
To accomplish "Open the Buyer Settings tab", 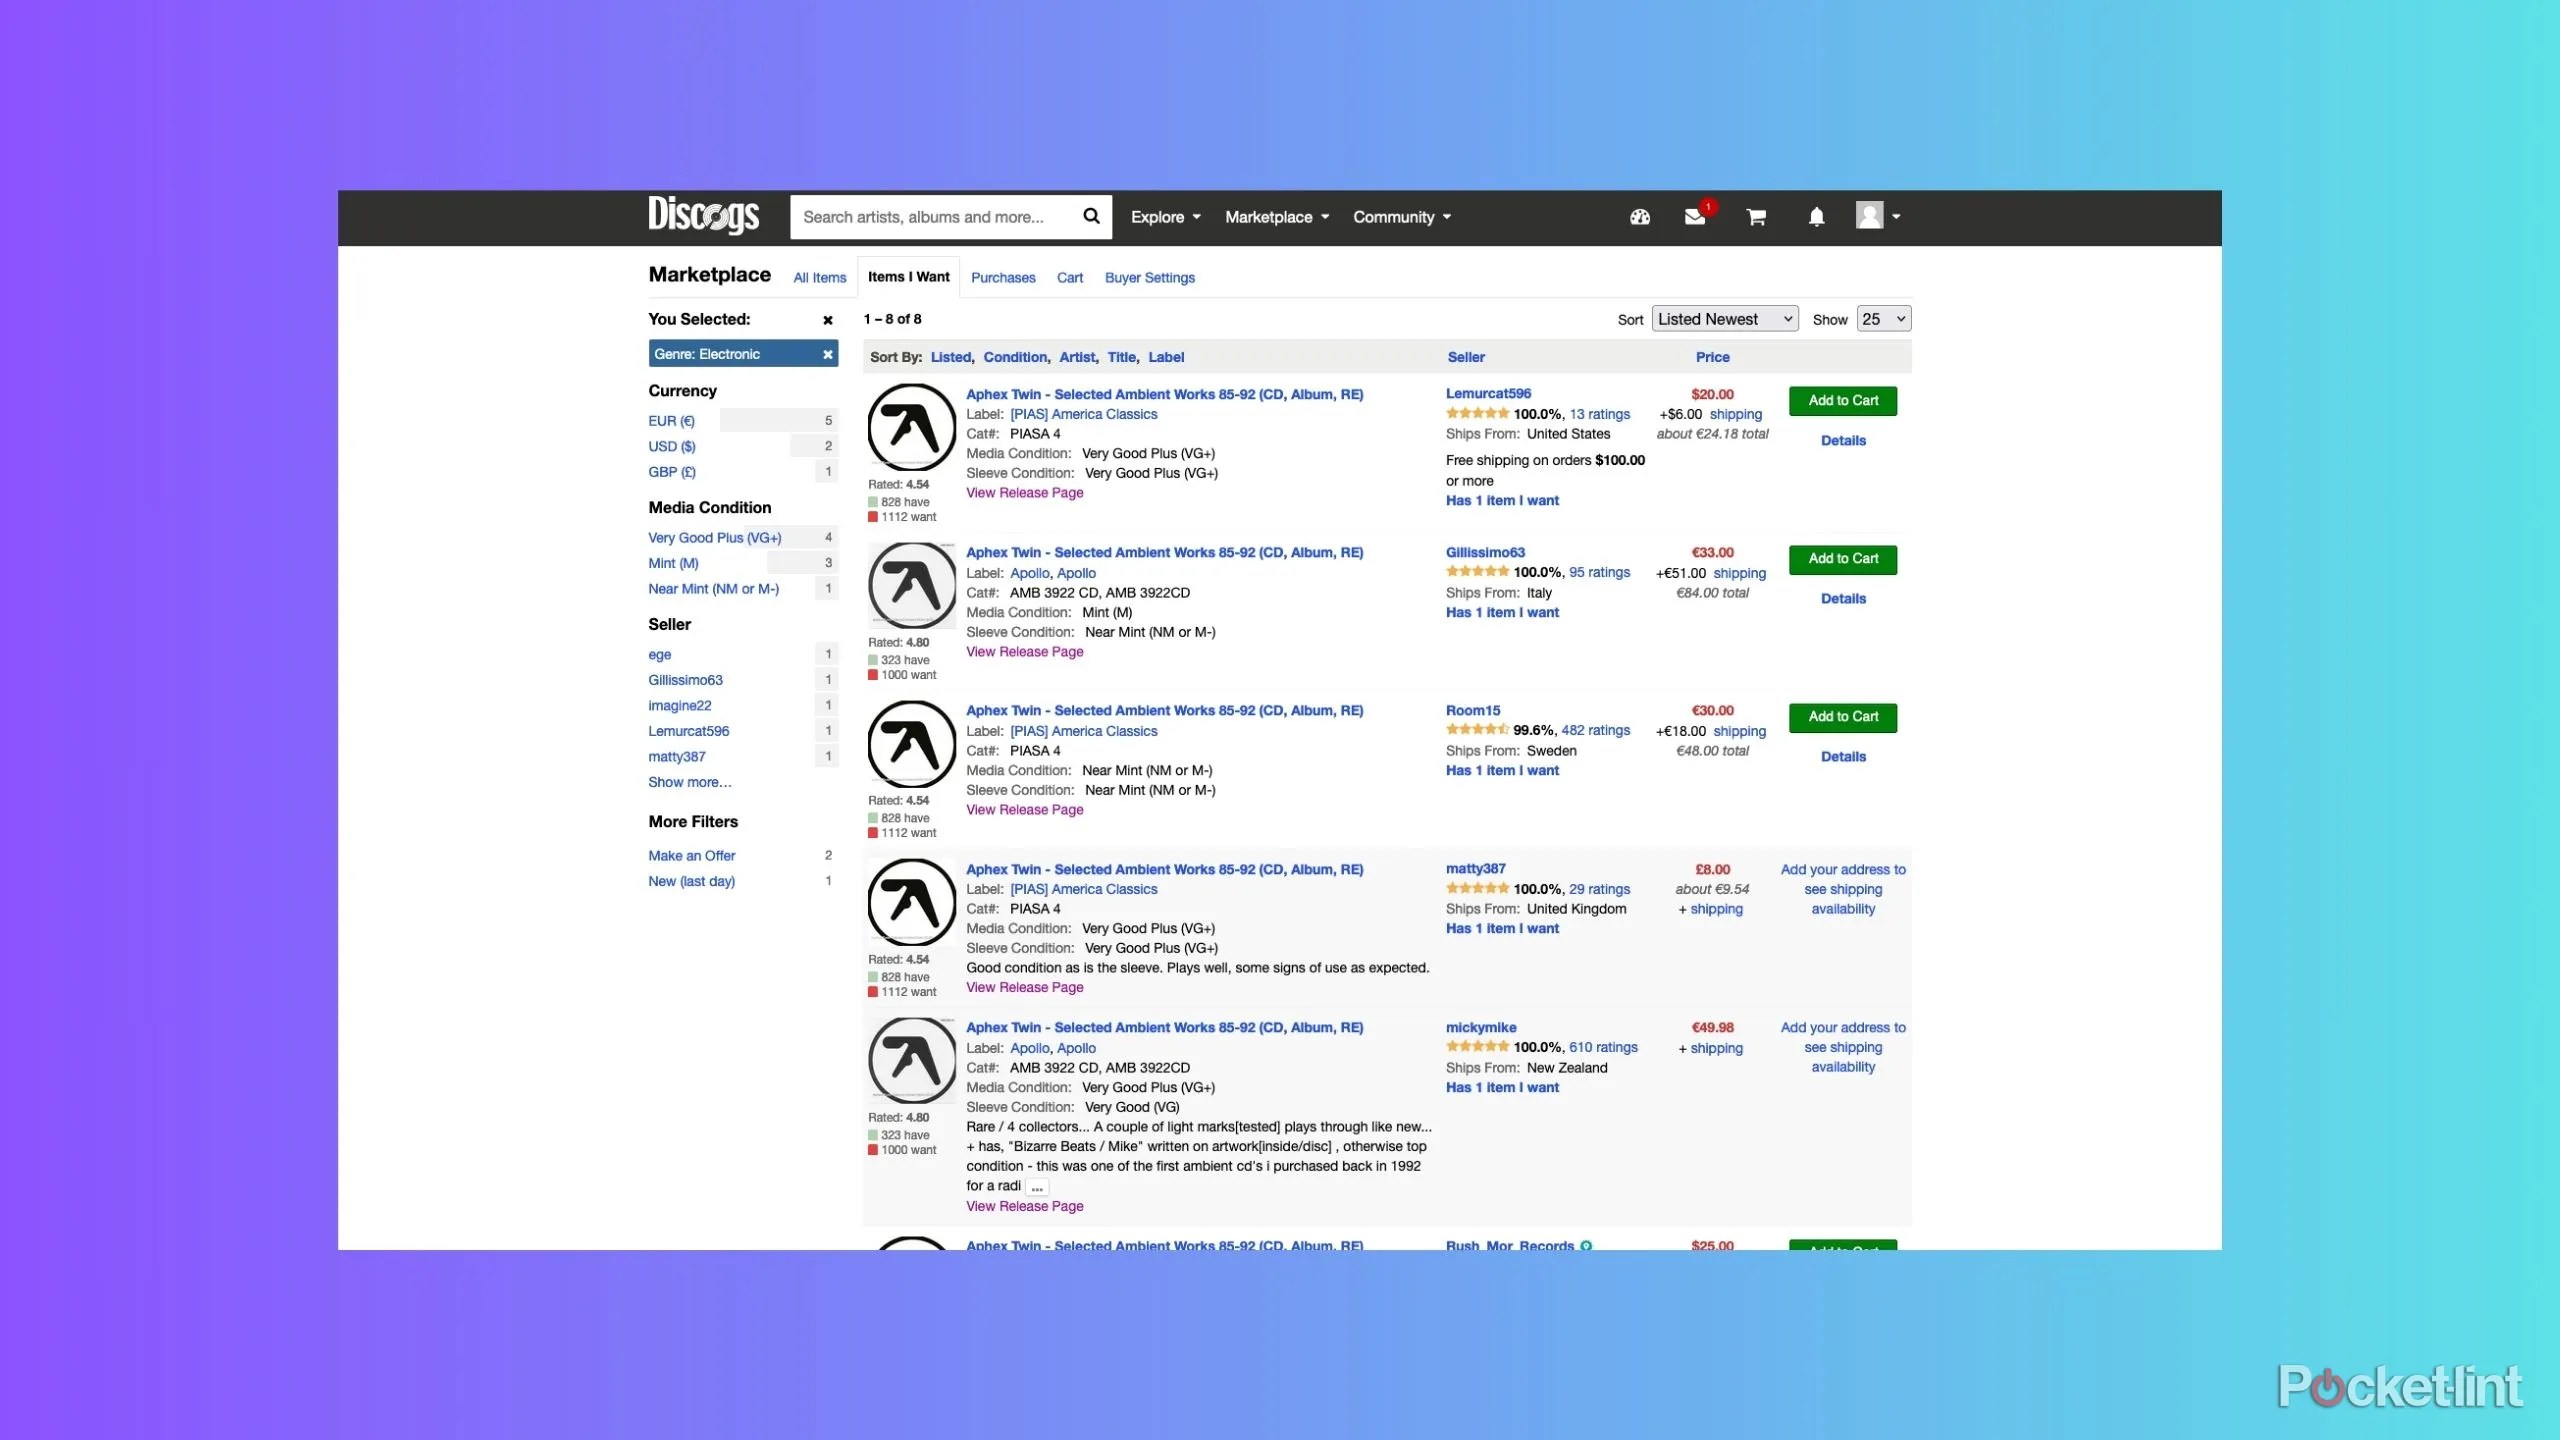I will (x=1148, y=277).
